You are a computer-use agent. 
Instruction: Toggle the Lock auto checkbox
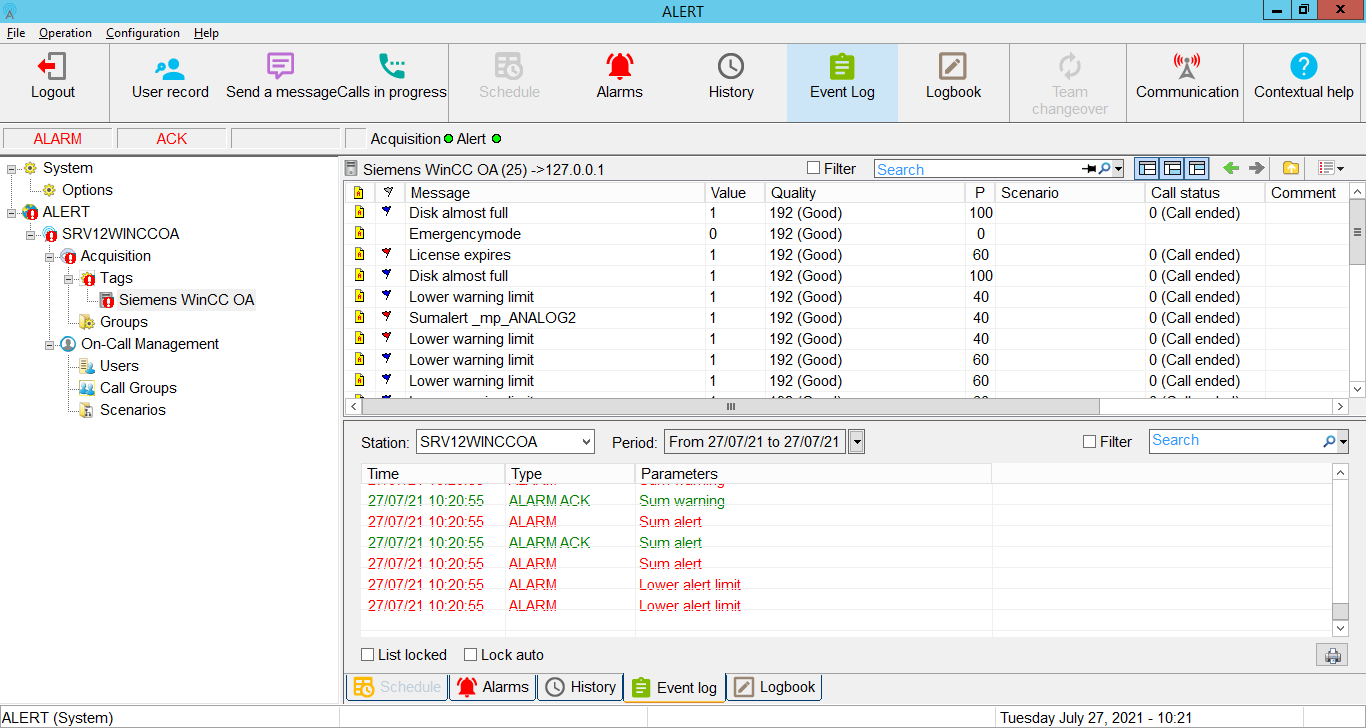[471, 655]
